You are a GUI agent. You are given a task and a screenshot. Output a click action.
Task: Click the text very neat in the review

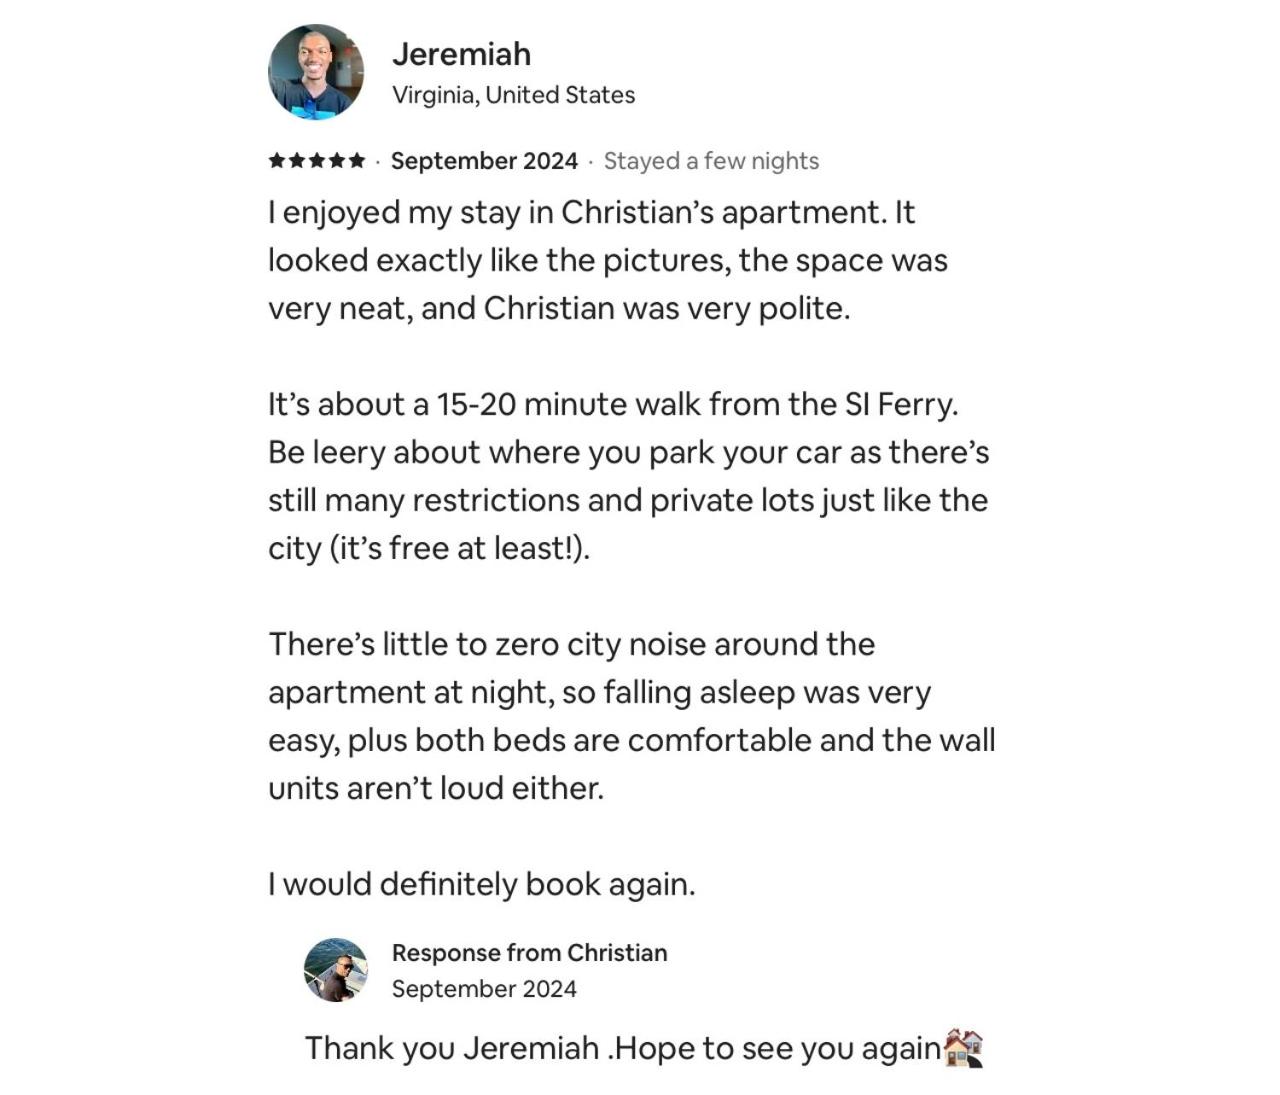pyautogui.click(x=340, y=308)
